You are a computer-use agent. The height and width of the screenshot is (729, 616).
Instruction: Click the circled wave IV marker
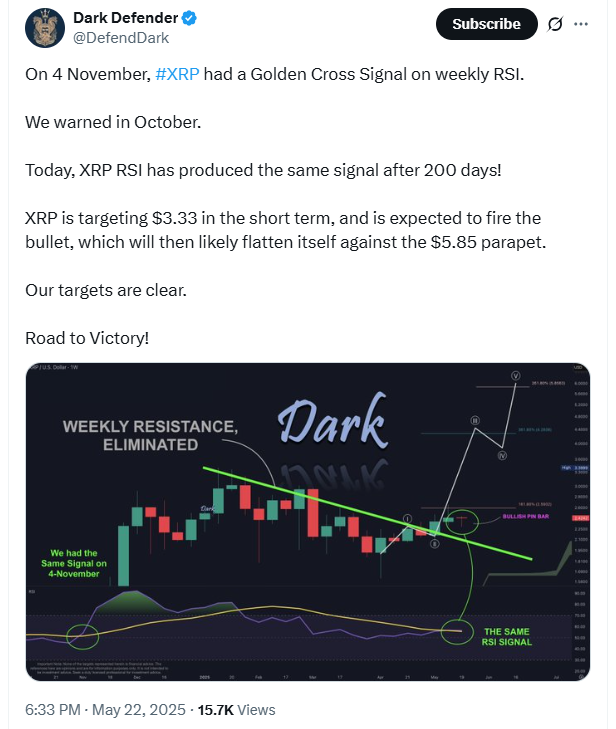point(502,456)
